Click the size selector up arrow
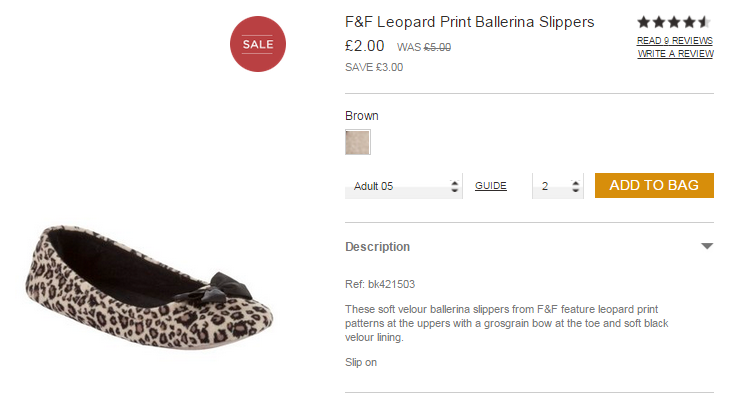The height and width of the screenshot is (399, 741). 454,182
